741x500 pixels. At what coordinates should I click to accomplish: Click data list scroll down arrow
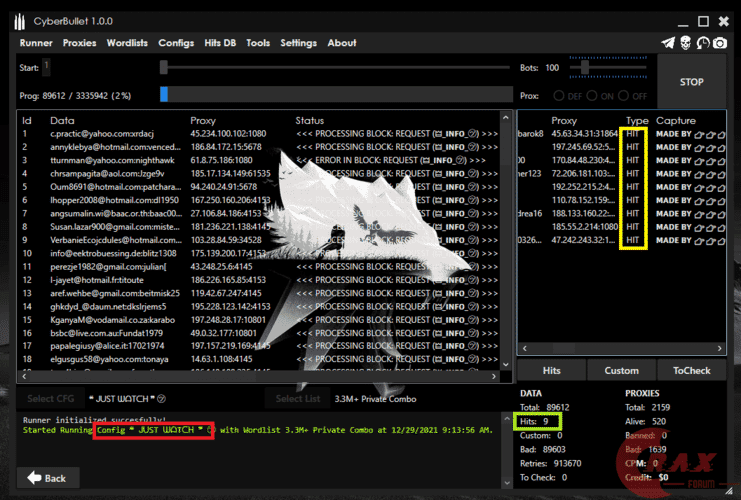[506, 364]
